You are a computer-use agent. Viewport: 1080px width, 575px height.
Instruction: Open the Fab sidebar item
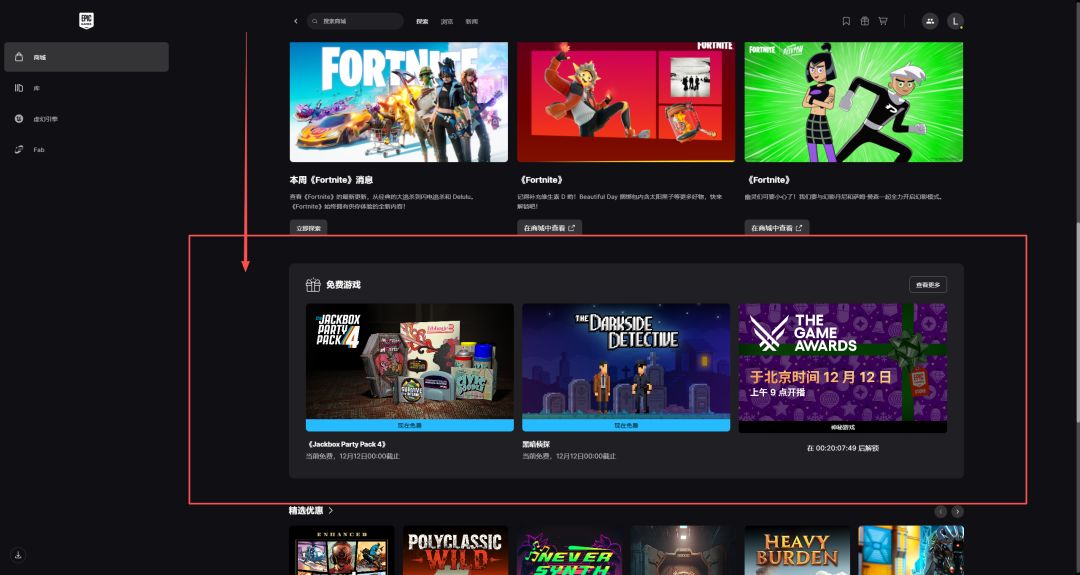[86, 149]
